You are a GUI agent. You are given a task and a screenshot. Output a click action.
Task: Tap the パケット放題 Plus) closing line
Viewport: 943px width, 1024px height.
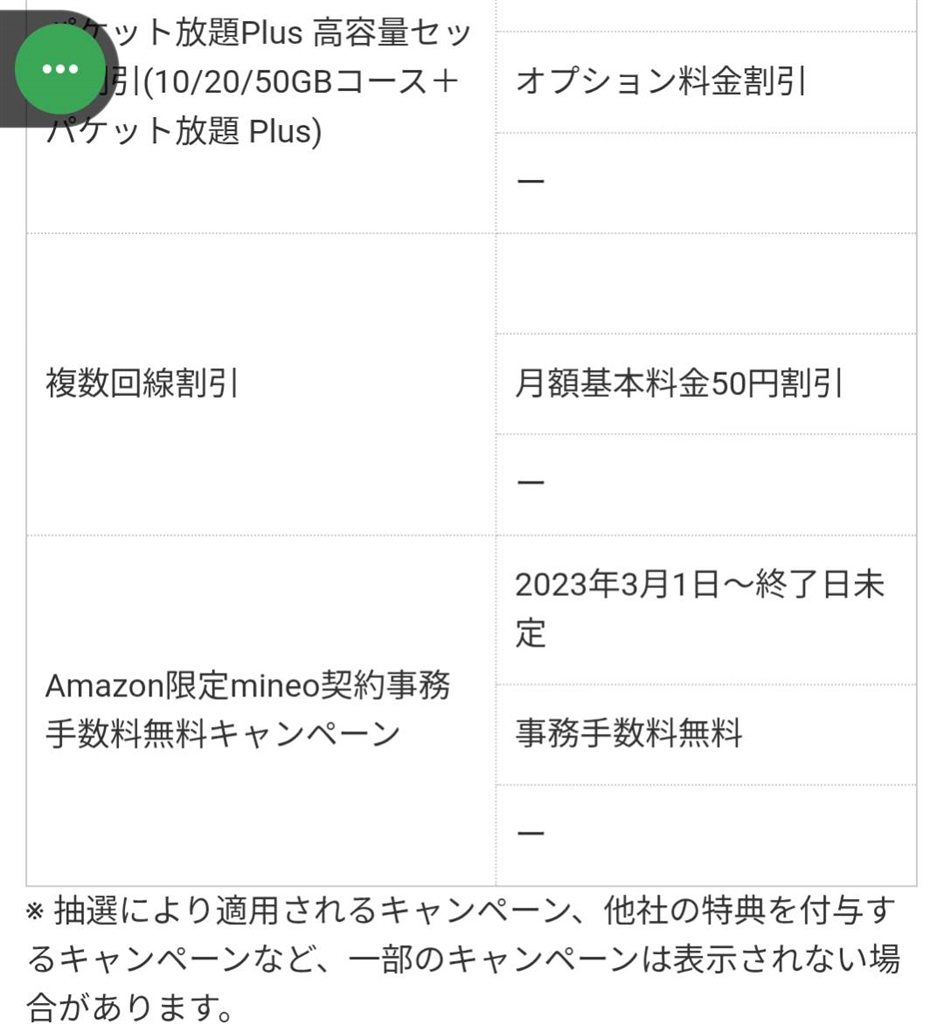click(x=185, y=131)
